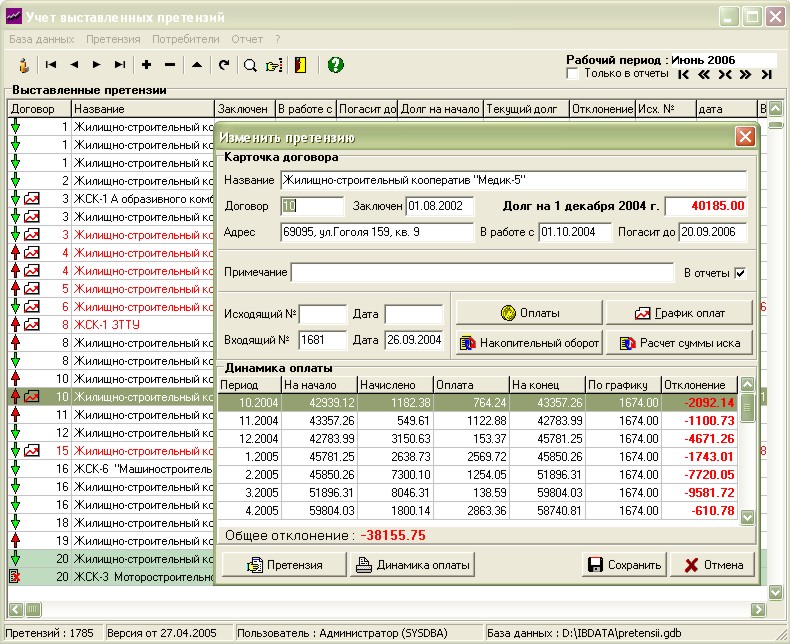Click the "График оплат" button
Image resolution: width=790 pixels, height=644 pixels.
tap(679, 313)
